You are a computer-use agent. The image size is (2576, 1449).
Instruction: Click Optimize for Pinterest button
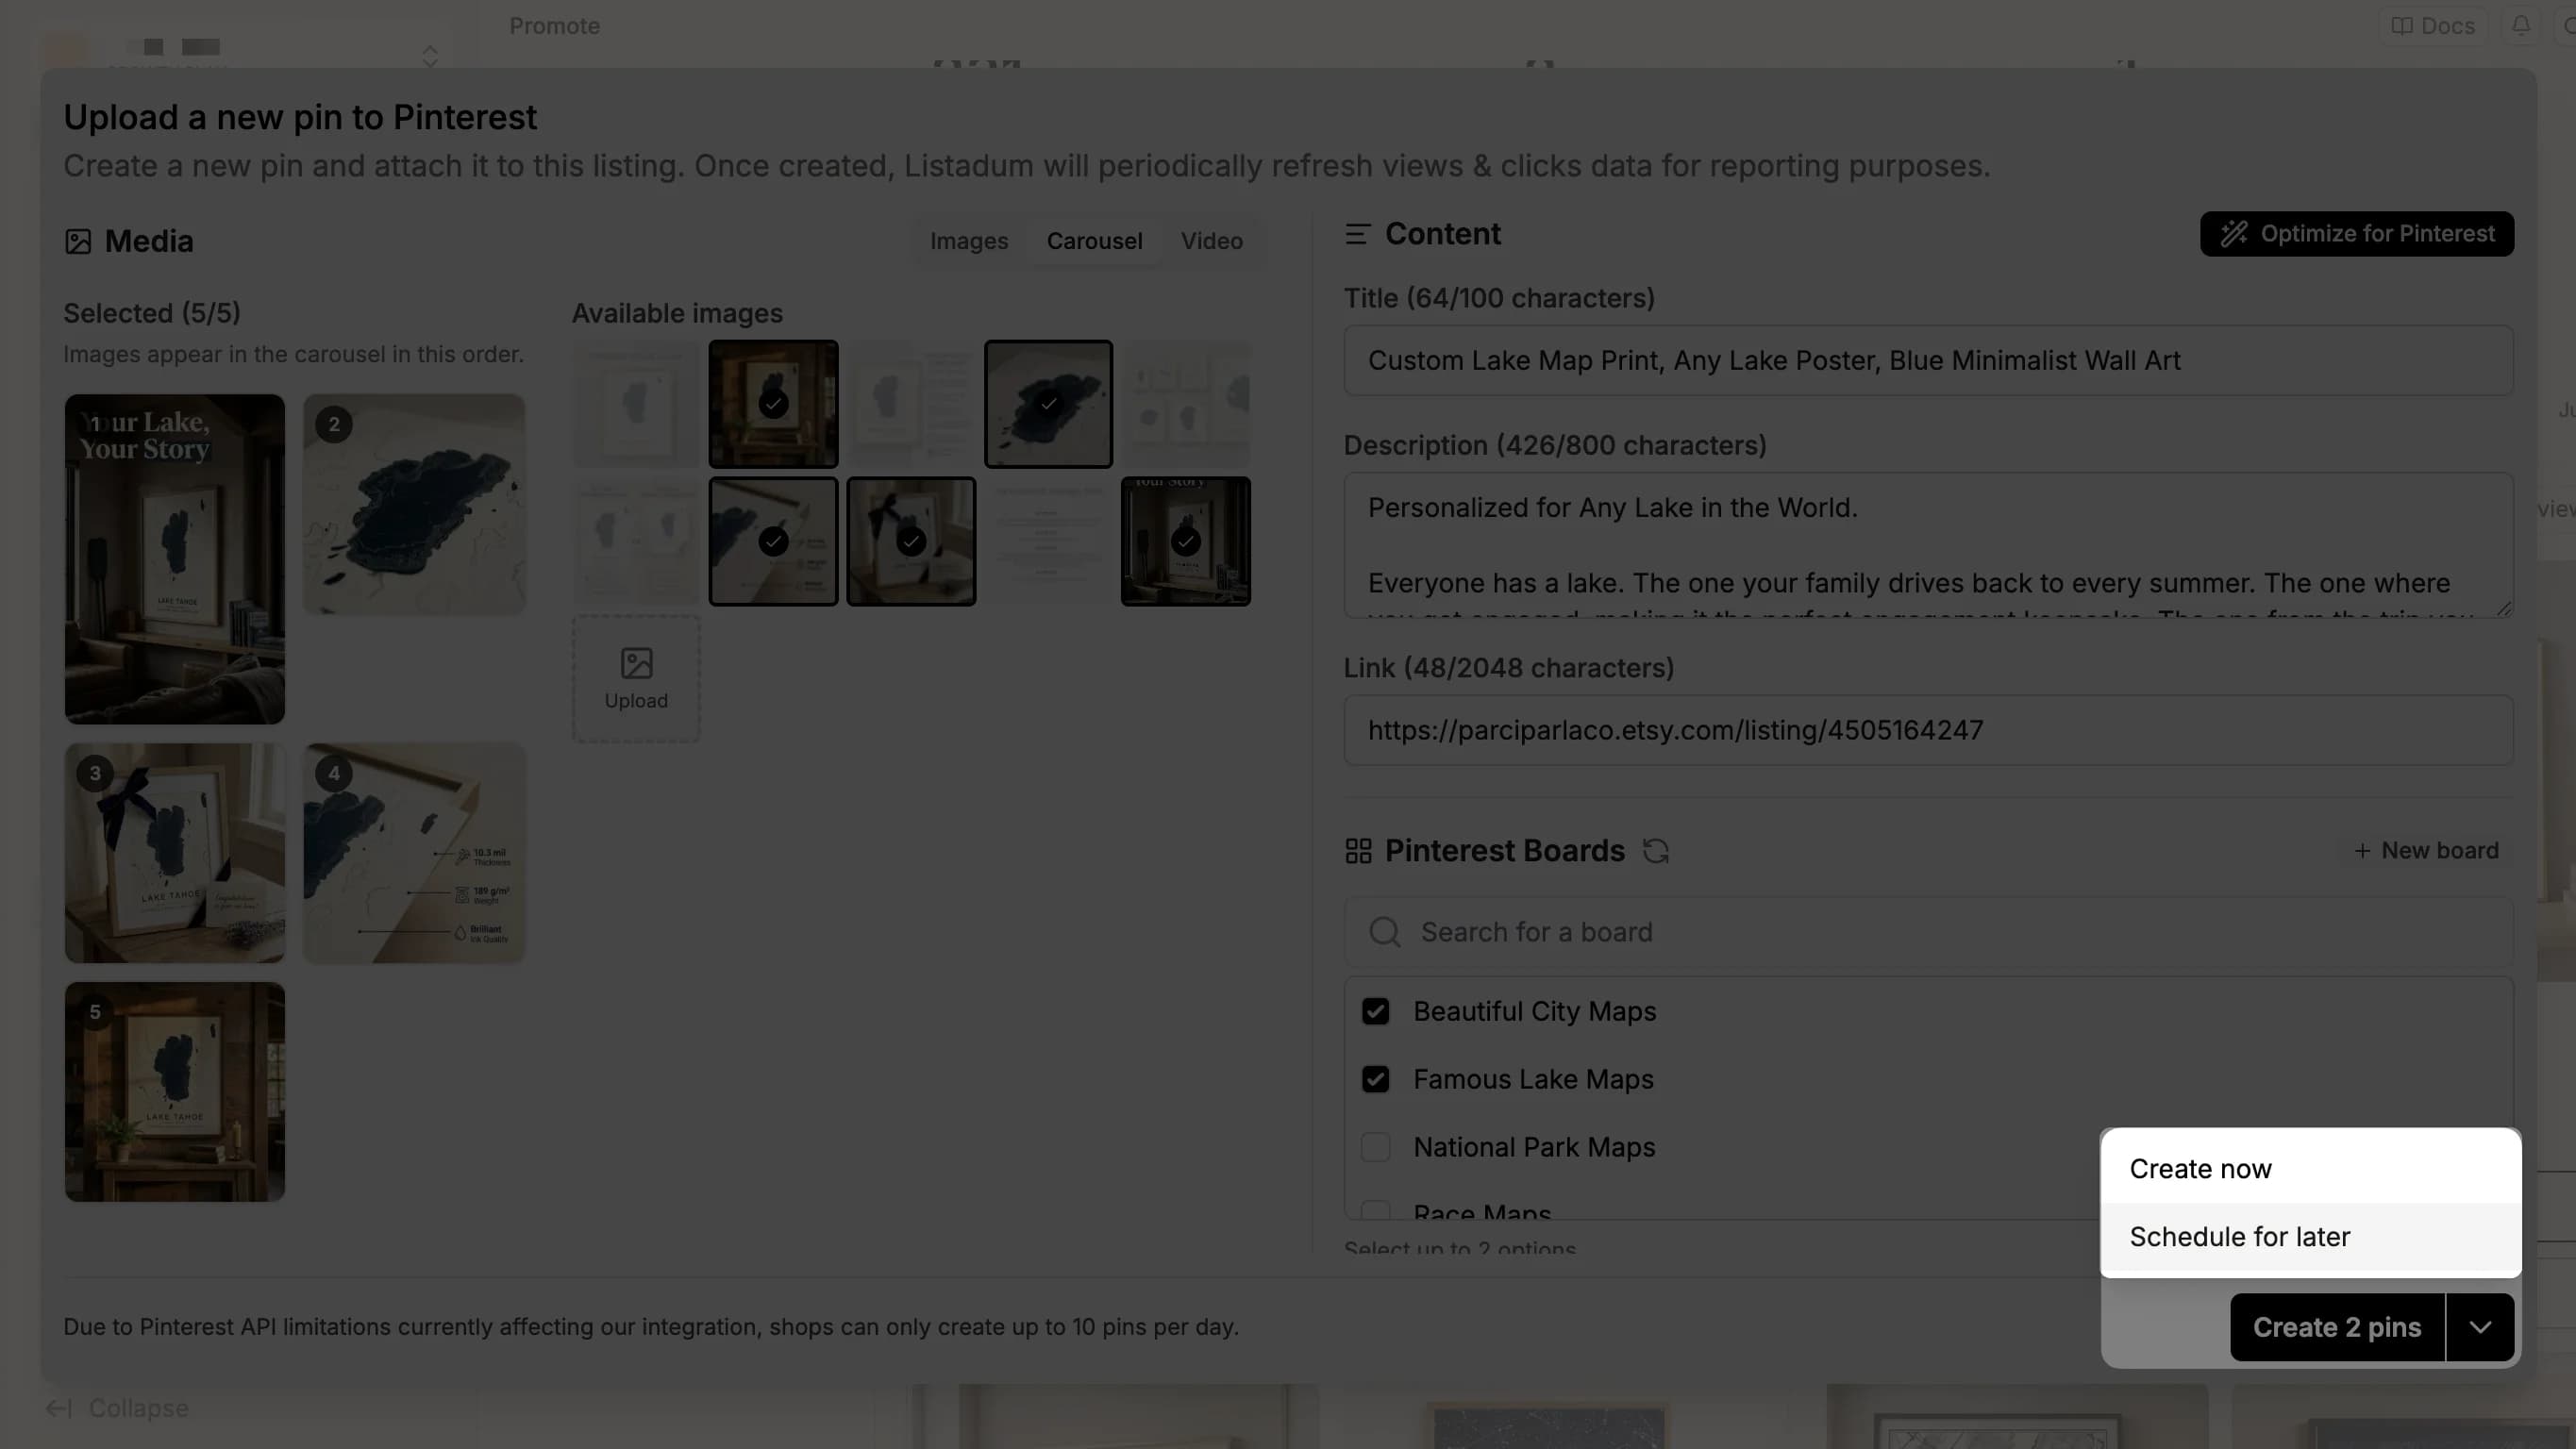(x=2357, y=234)
